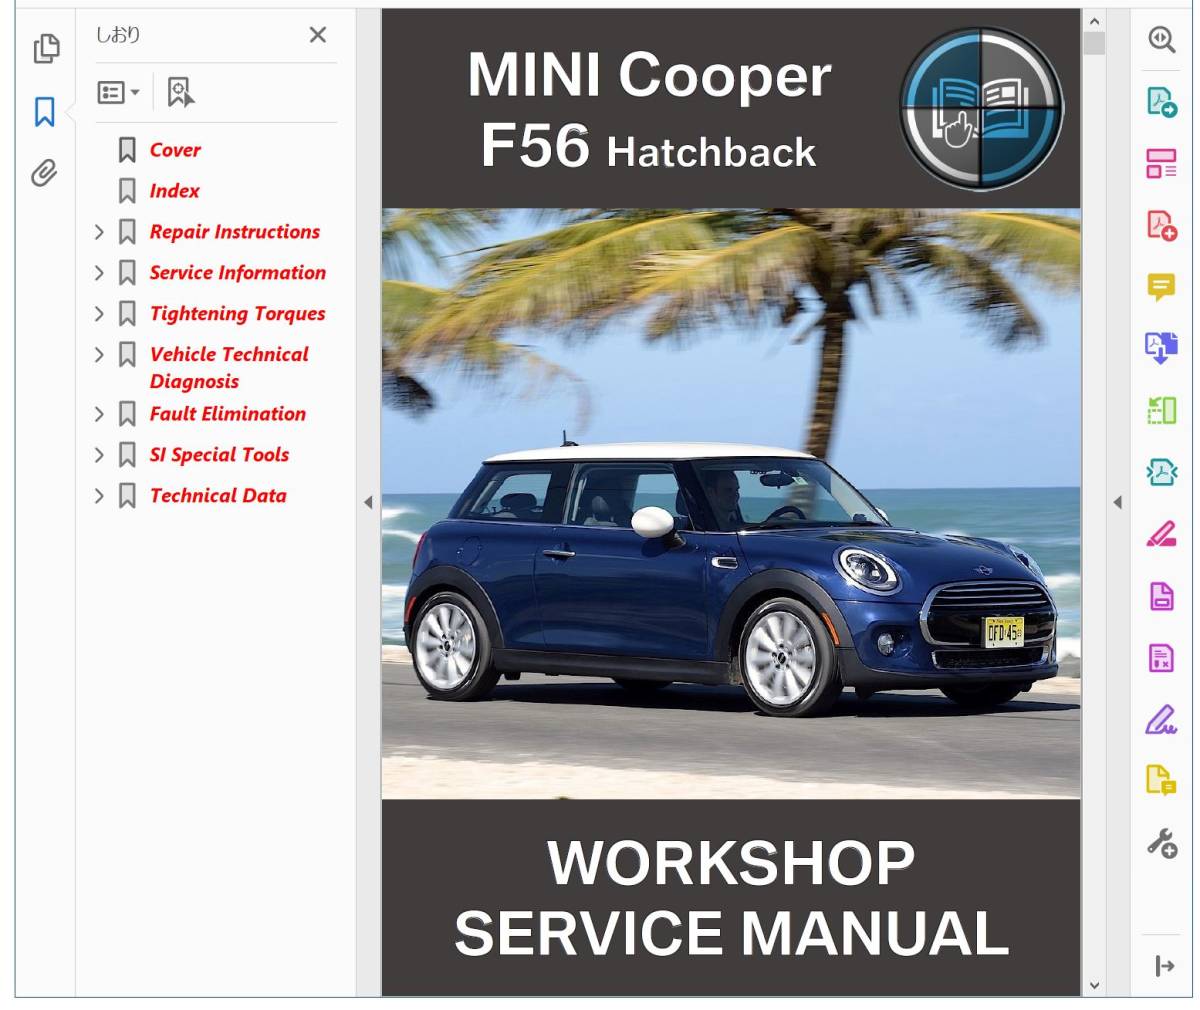Open the bookmark options dropdown menu

pos(118,92)
